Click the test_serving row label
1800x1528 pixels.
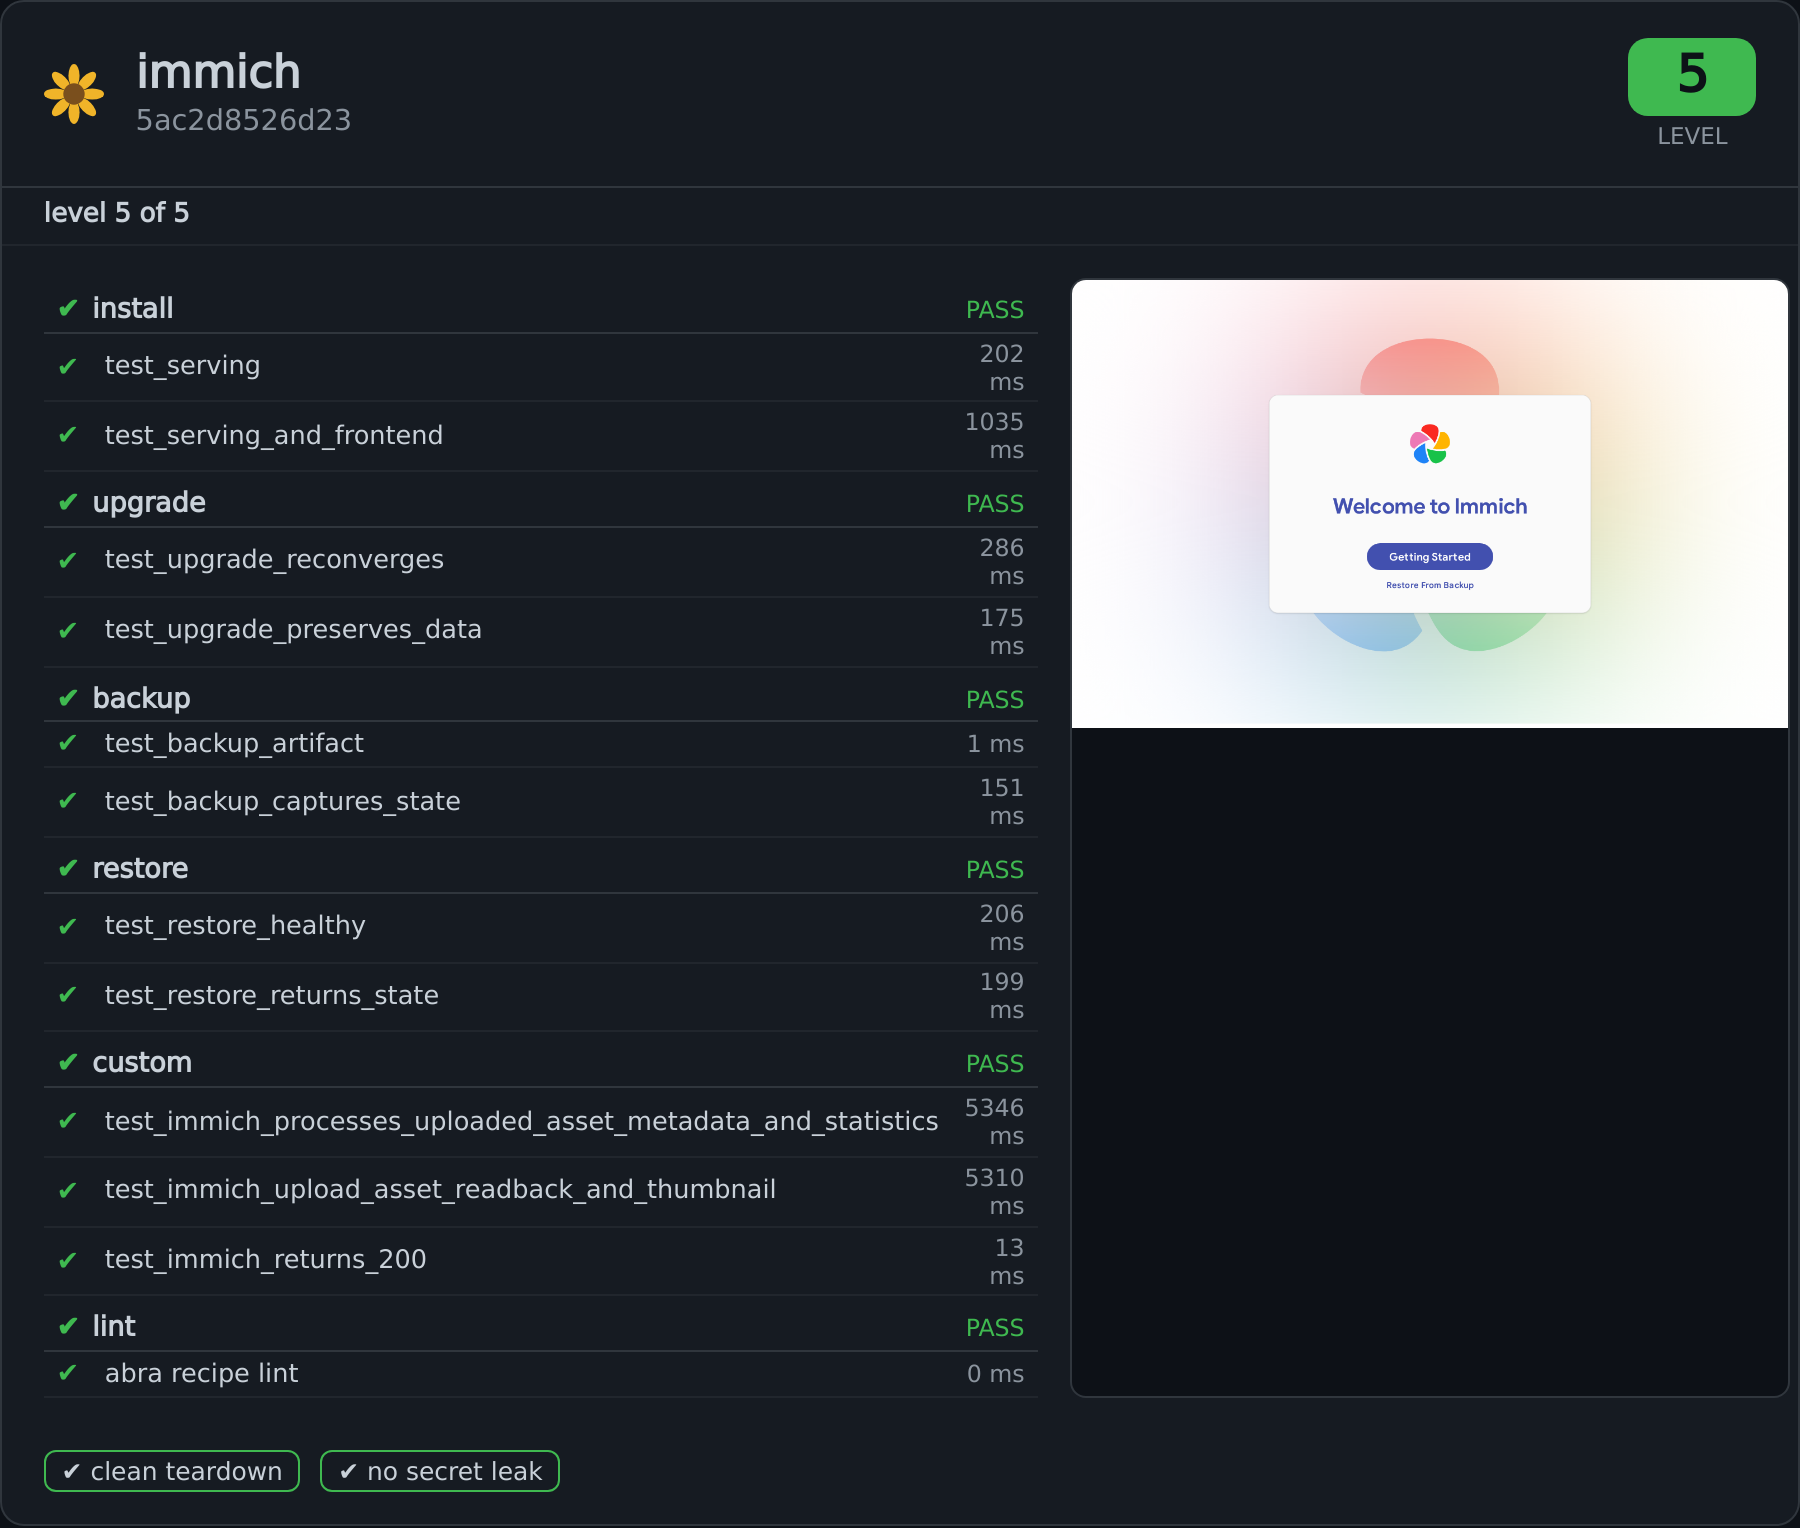(182, 366)
